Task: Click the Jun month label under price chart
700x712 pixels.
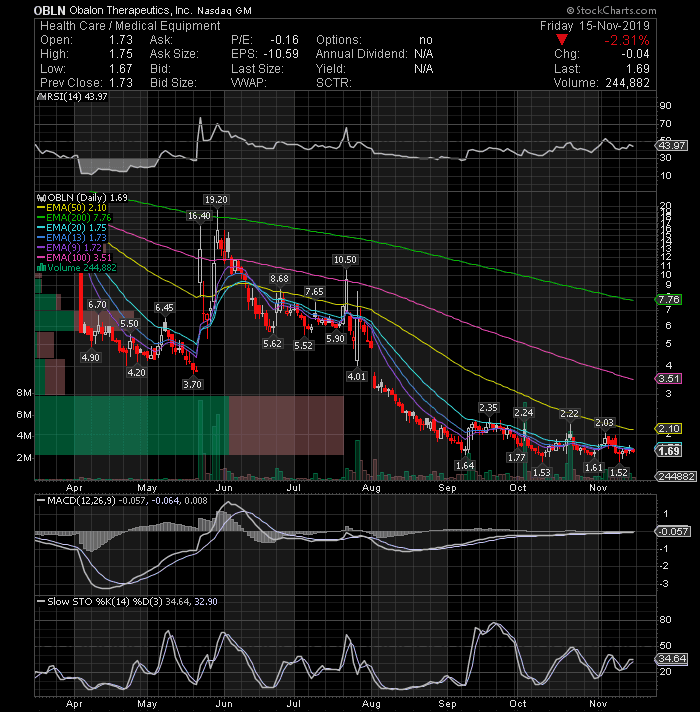Action: point(224,488)
